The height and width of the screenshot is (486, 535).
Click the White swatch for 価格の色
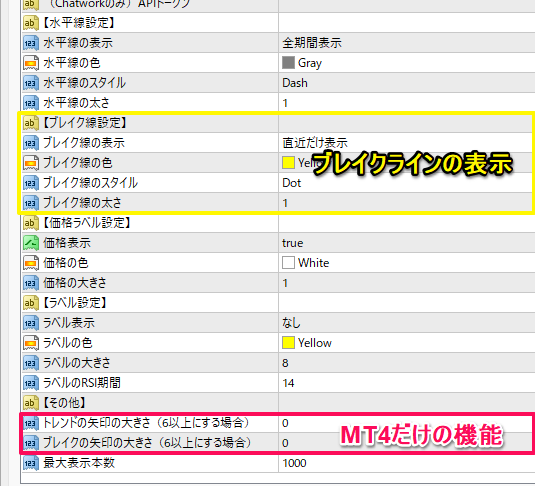click(288, 263)
